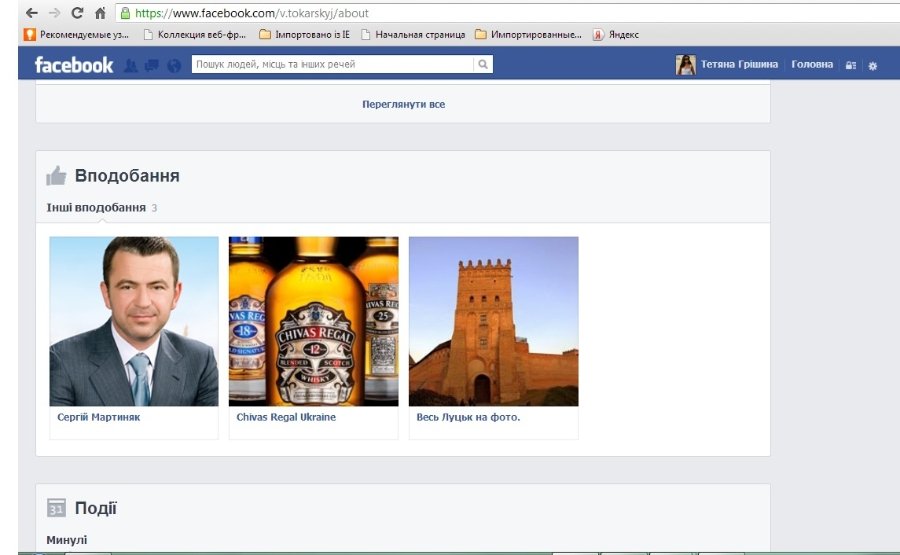
Task: Click the search magnifier button
Action: tap(482, 65)
